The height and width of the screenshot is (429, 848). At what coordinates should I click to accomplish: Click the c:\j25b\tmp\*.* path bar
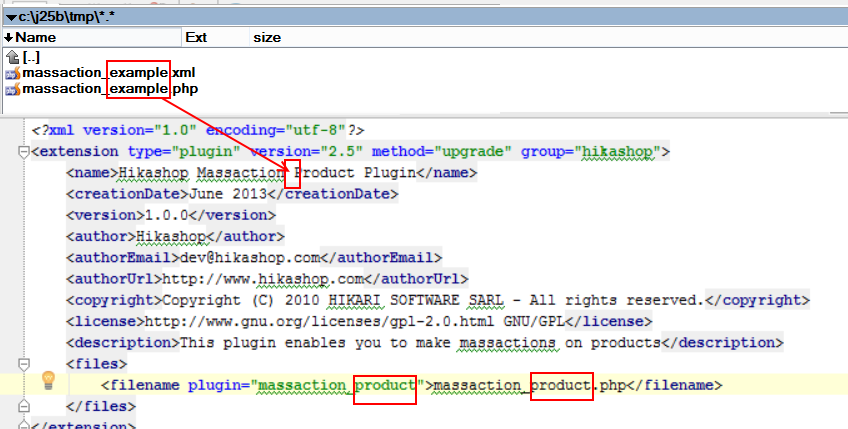[424, 17]
